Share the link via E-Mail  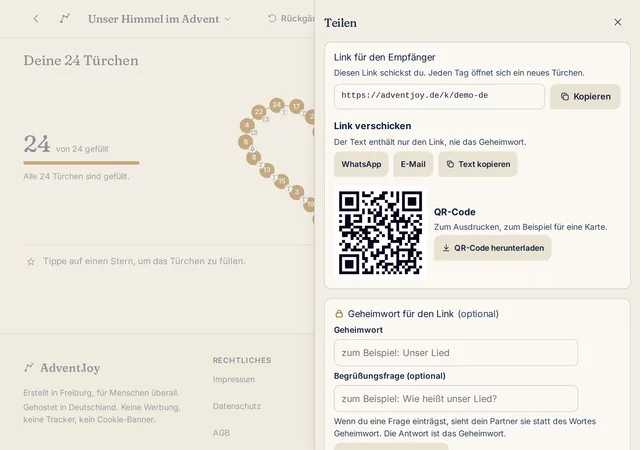413,164
